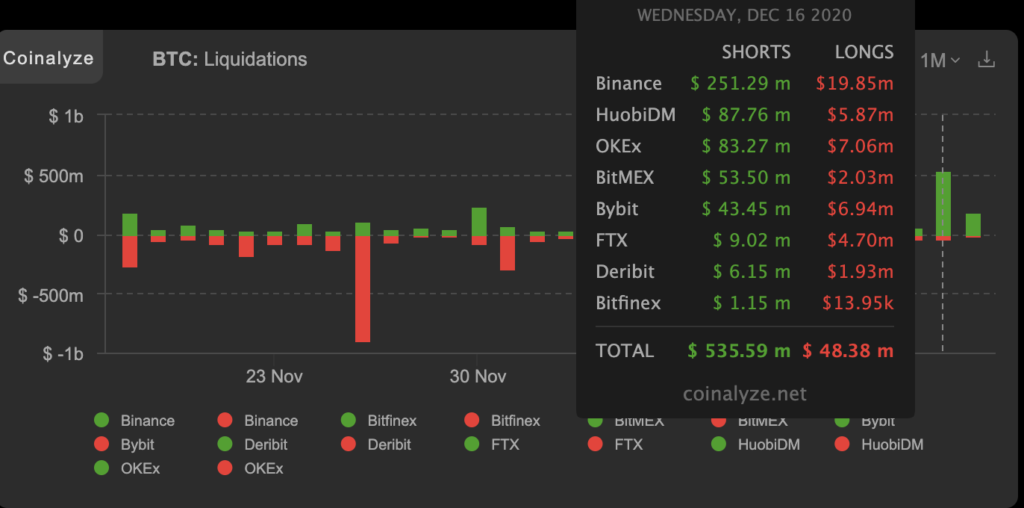Toggle red OKEx legend label
1024x508 pixels.
click(x=264, y=467)
